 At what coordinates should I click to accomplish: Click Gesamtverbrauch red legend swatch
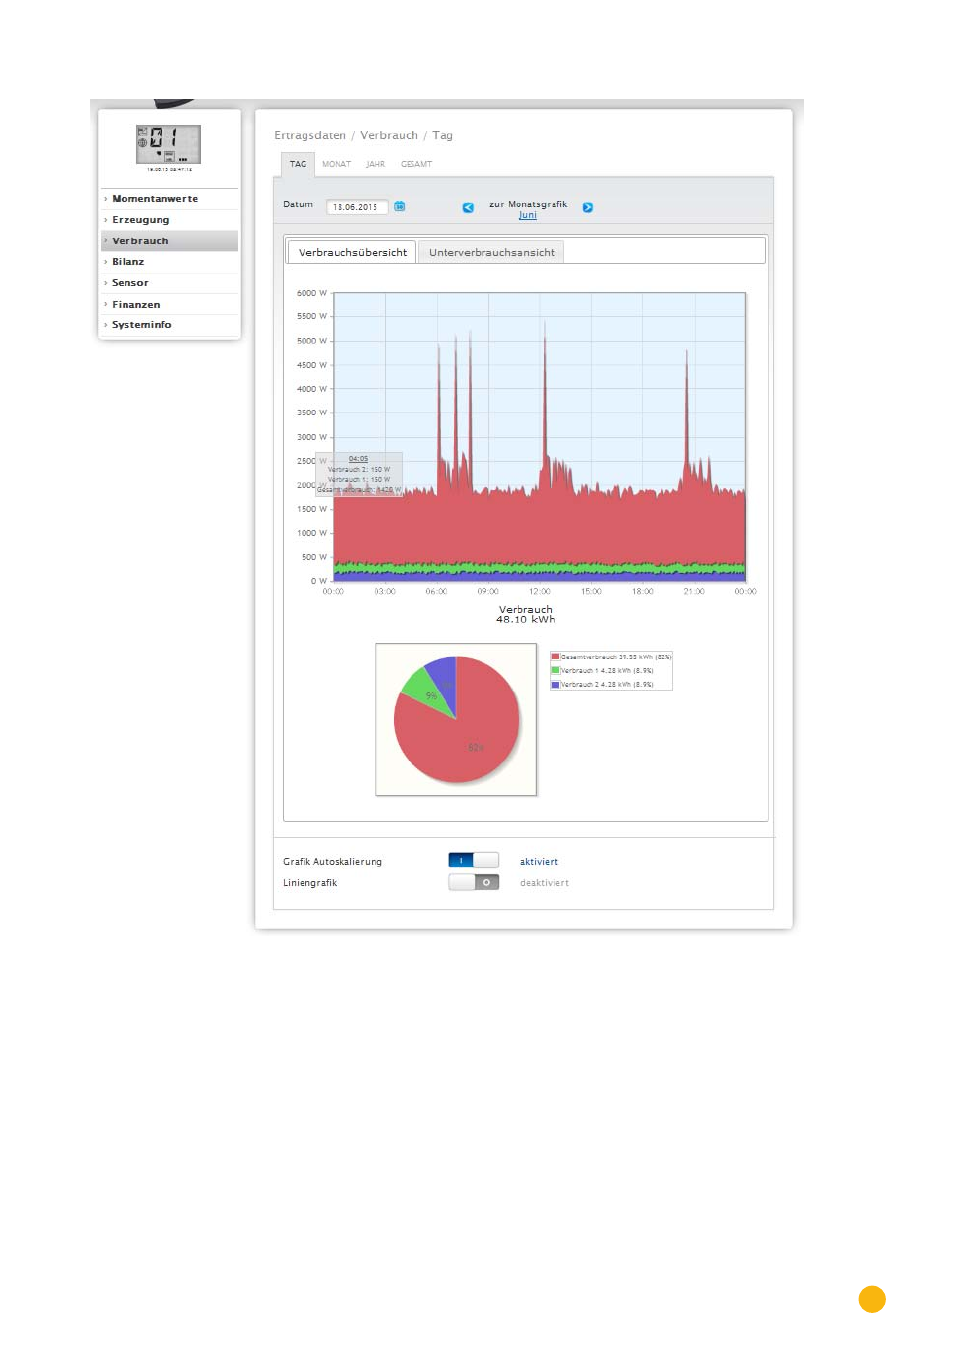pos(555,657)
